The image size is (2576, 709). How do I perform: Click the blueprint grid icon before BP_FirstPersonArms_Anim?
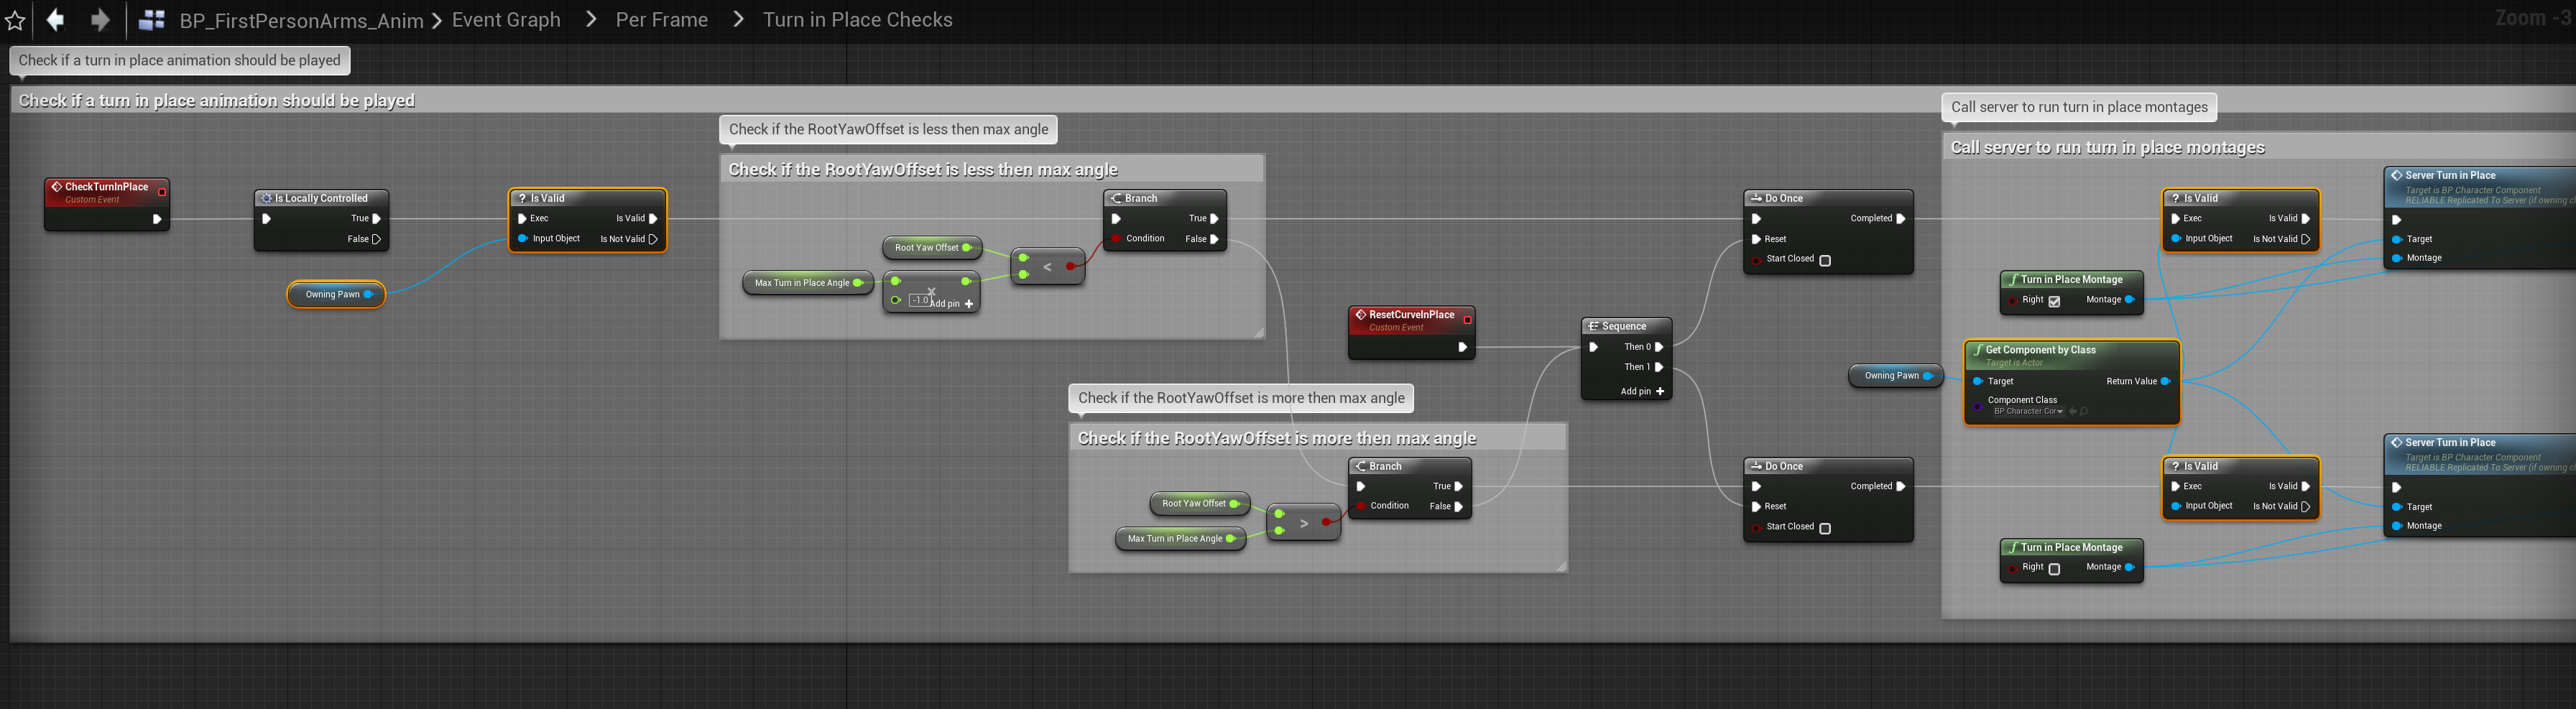coord(152,20)
